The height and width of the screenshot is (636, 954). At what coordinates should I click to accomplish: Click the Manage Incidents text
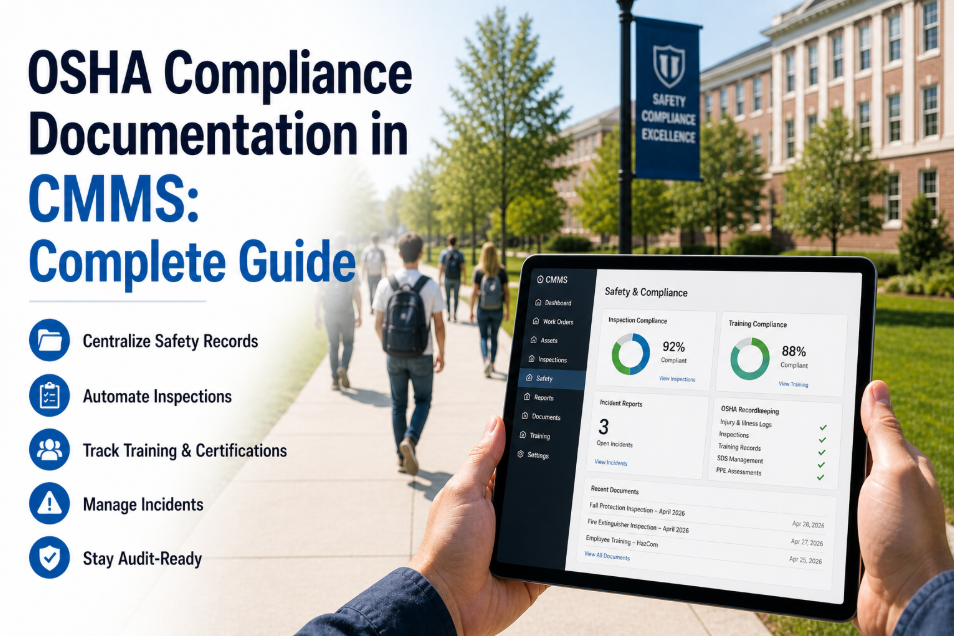143,504
